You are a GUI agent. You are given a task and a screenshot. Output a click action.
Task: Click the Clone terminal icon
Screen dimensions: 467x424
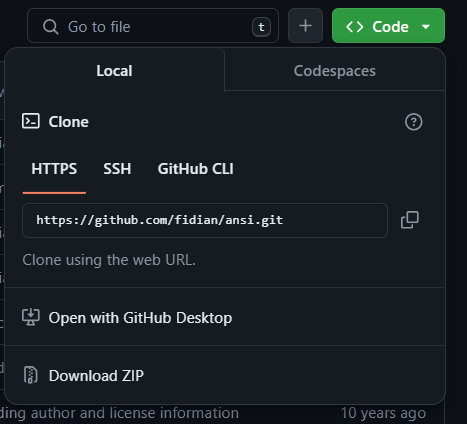click(x=31, y=121)
